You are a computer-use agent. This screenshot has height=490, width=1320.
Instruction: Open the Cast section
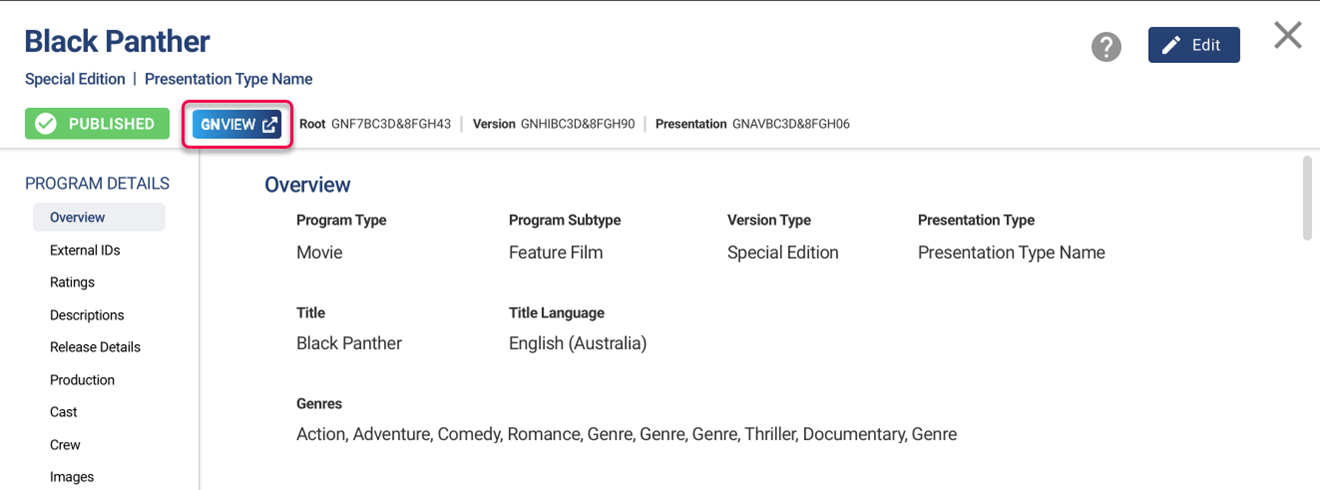click(64, 412)
